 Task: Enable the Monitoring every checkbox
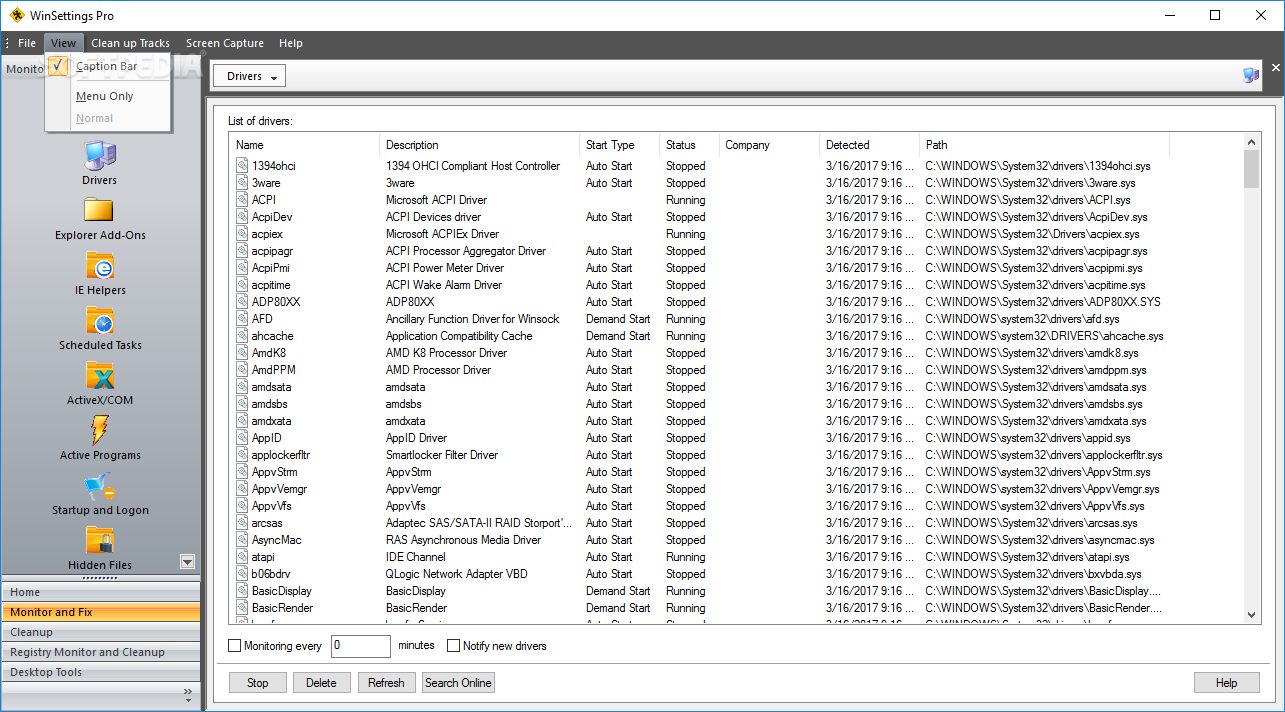pyautogui.click(x=235, y=646)
